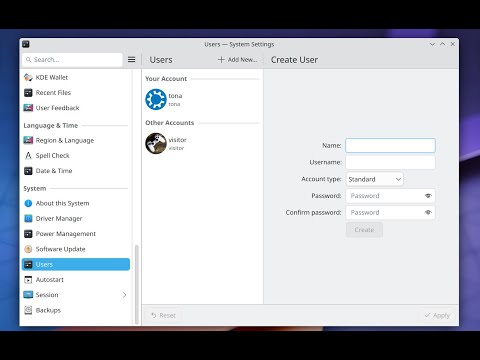Open the Driver Manager page
This screenshot has width=480, height=360.
[x=76, y=219]
